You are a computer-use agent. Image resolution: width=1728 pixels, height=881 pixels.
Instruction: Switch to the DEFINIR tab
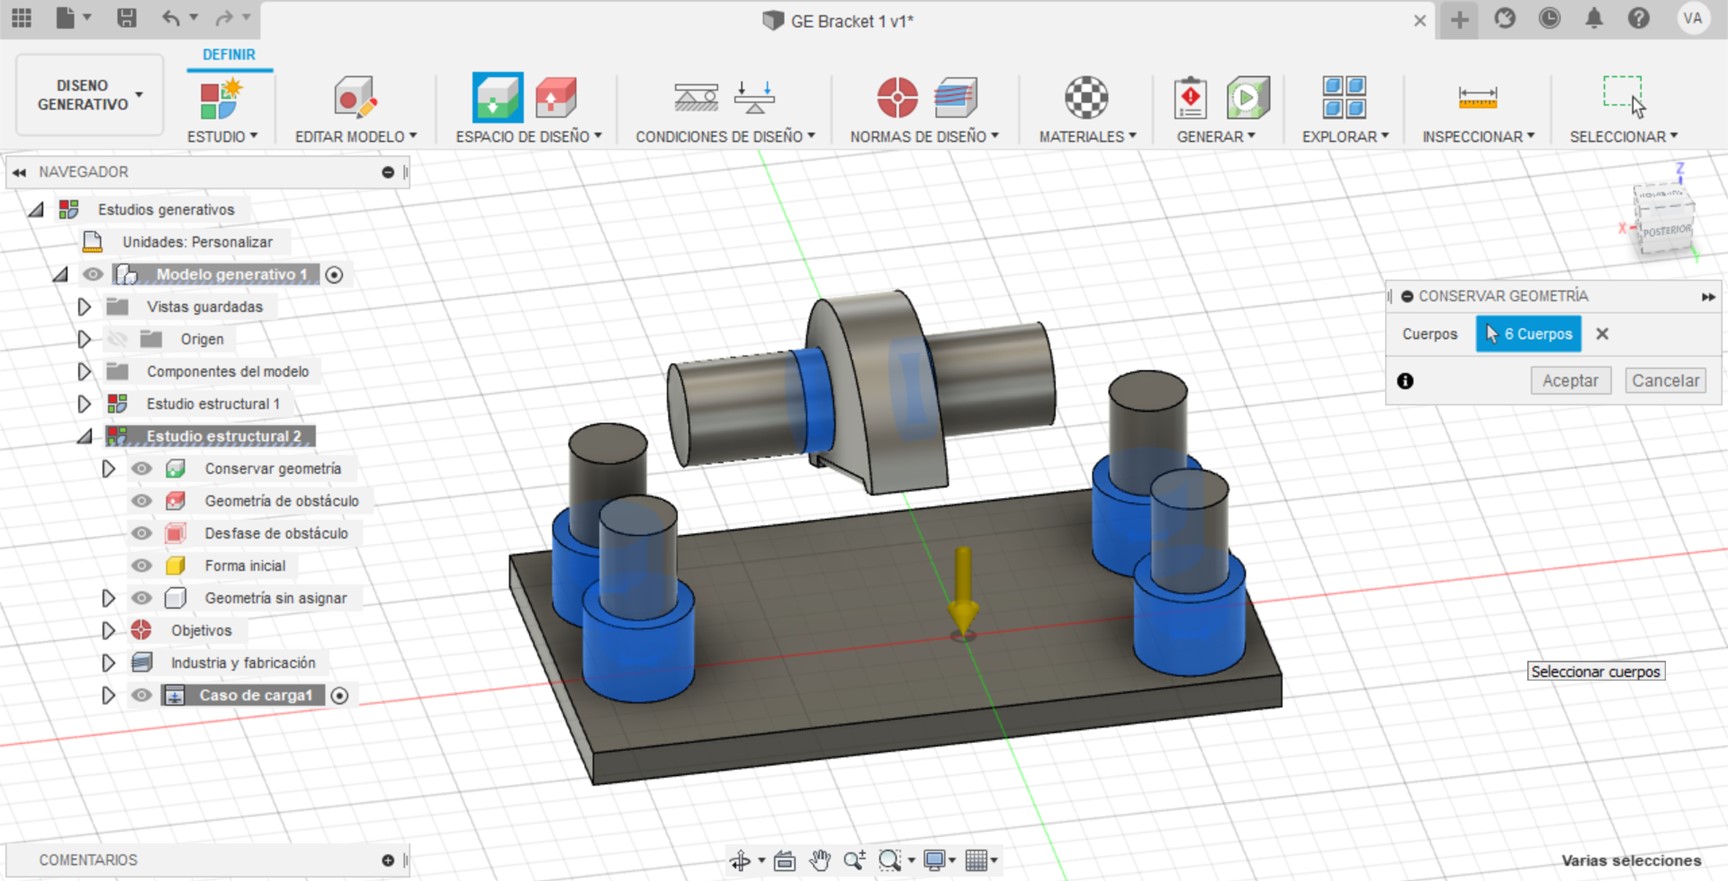229,55
